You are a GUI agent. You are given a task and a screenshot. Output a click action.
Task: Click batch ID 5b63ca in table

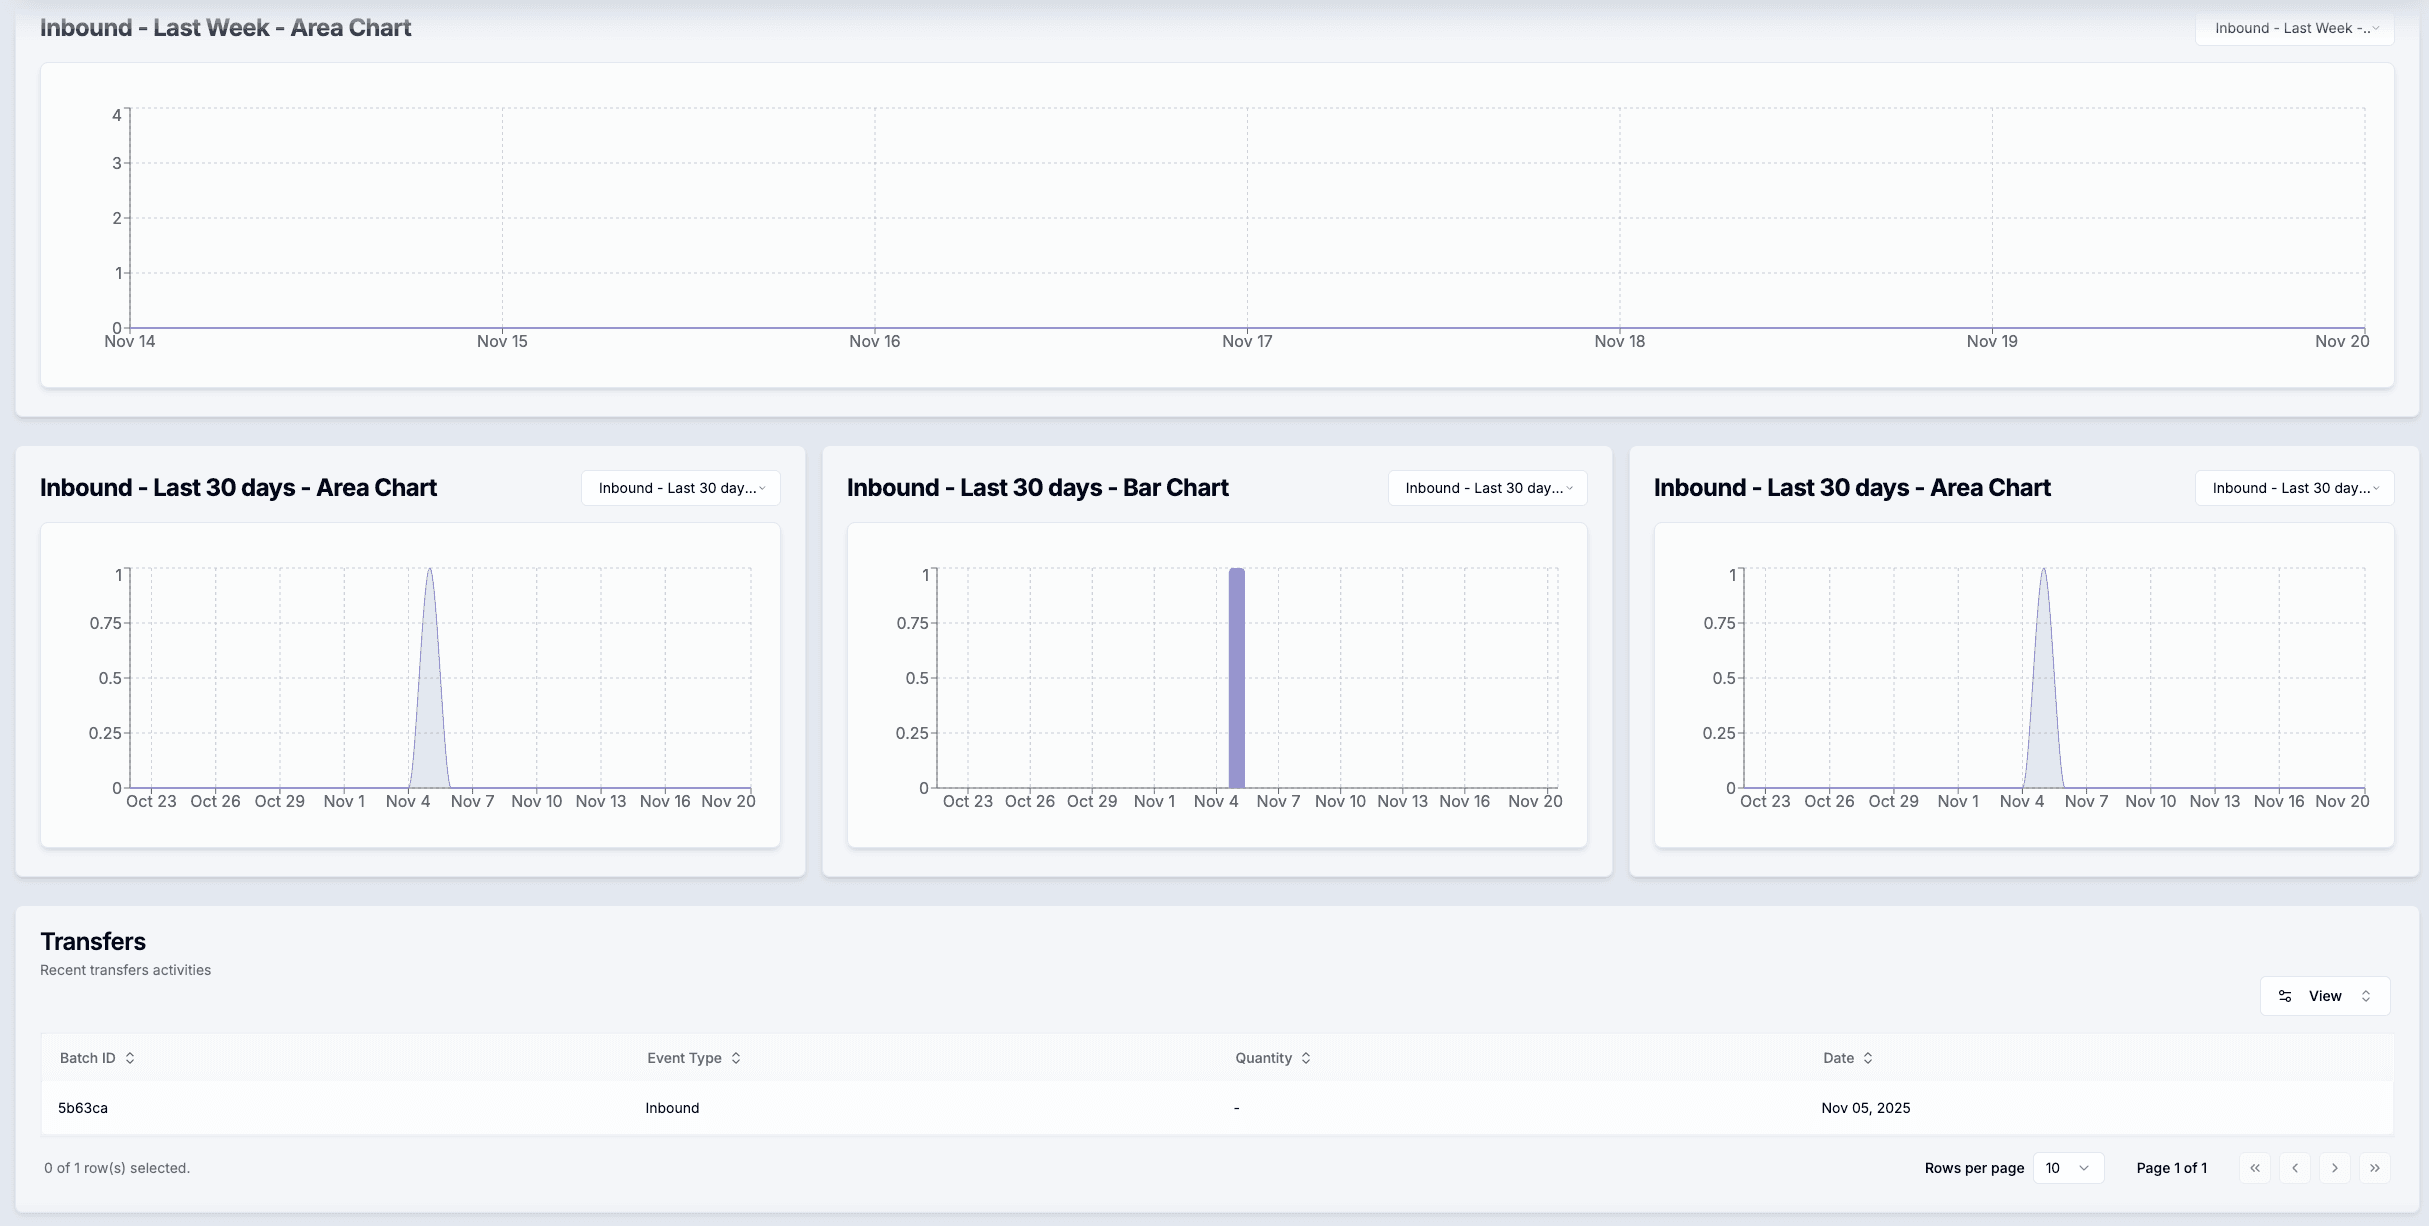[x=83, y=1108]
